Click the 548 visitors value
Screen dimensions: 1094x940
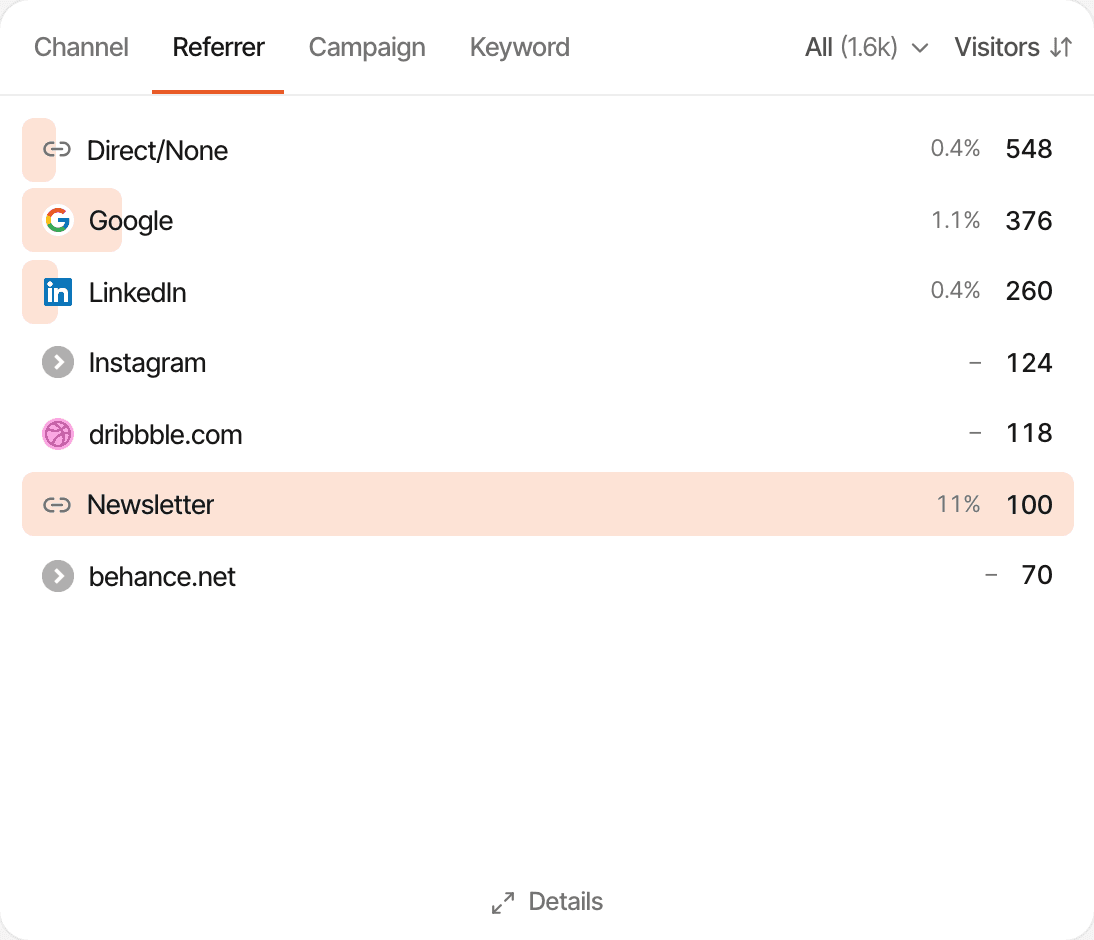1028,149
